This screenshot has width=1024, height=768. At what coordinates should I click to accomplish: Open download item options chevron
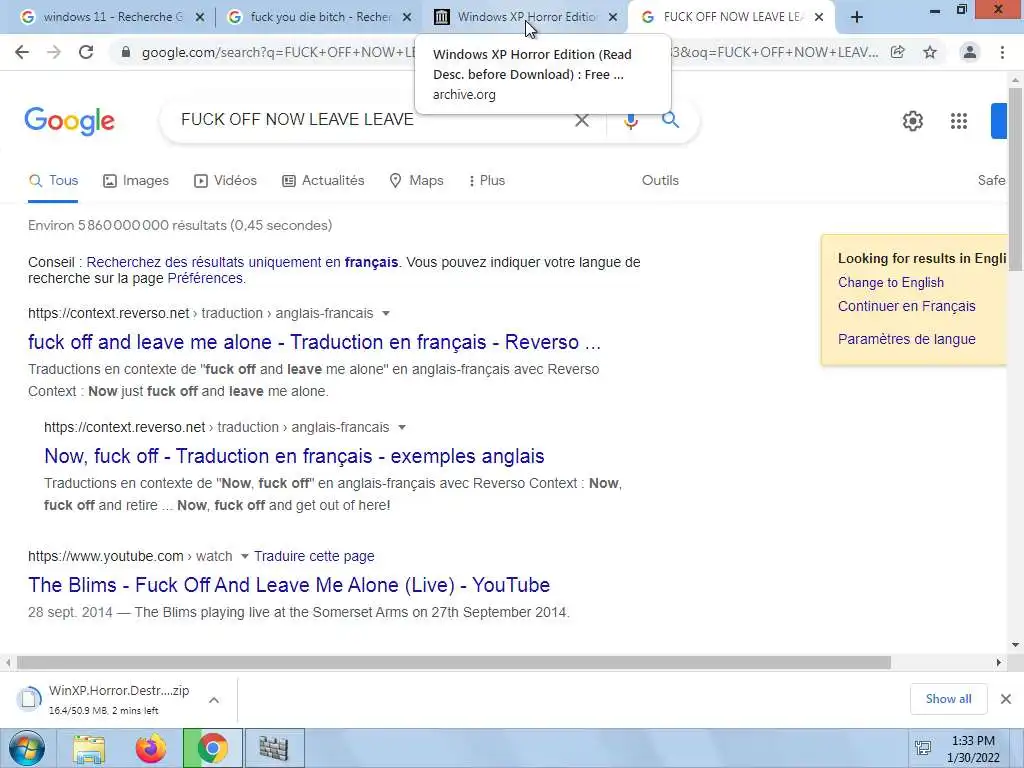pos(214,700)
